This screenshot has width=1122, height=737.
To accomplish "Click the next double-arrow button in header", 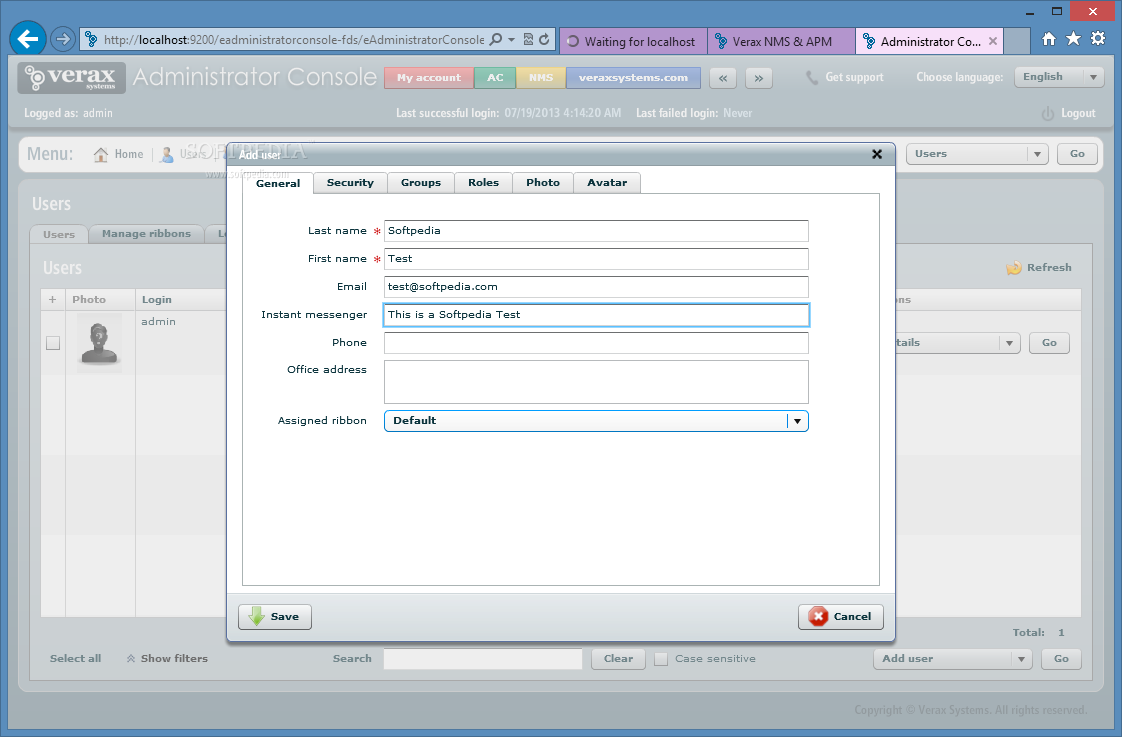I will 758,78.
